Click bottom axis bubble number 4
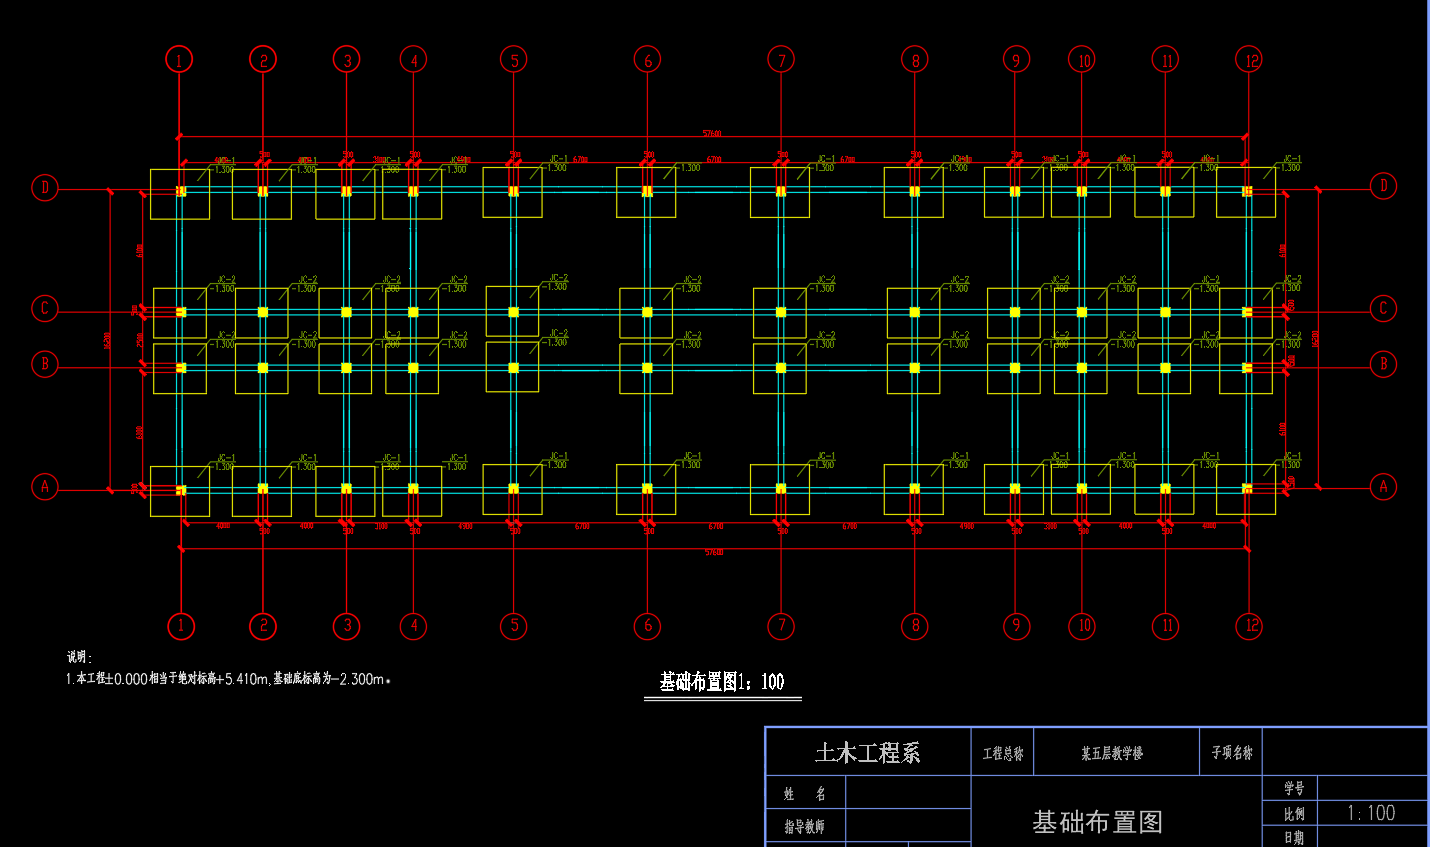Viewport: 1430px width, 847px height. [x=414, y=626]
